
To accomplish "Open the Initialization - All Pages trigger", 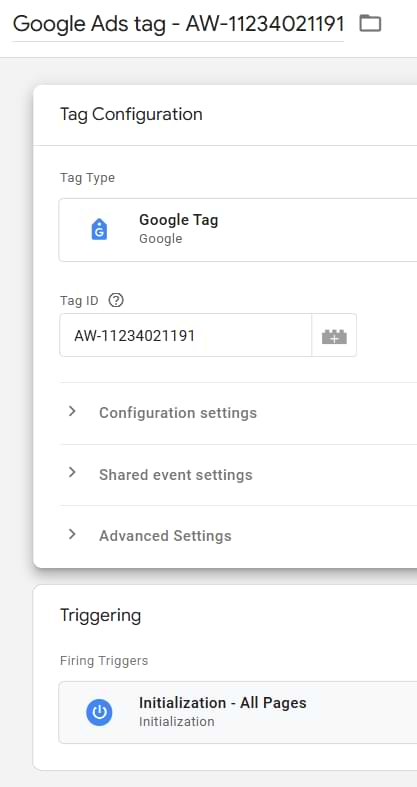I will (x=238, y=712).
